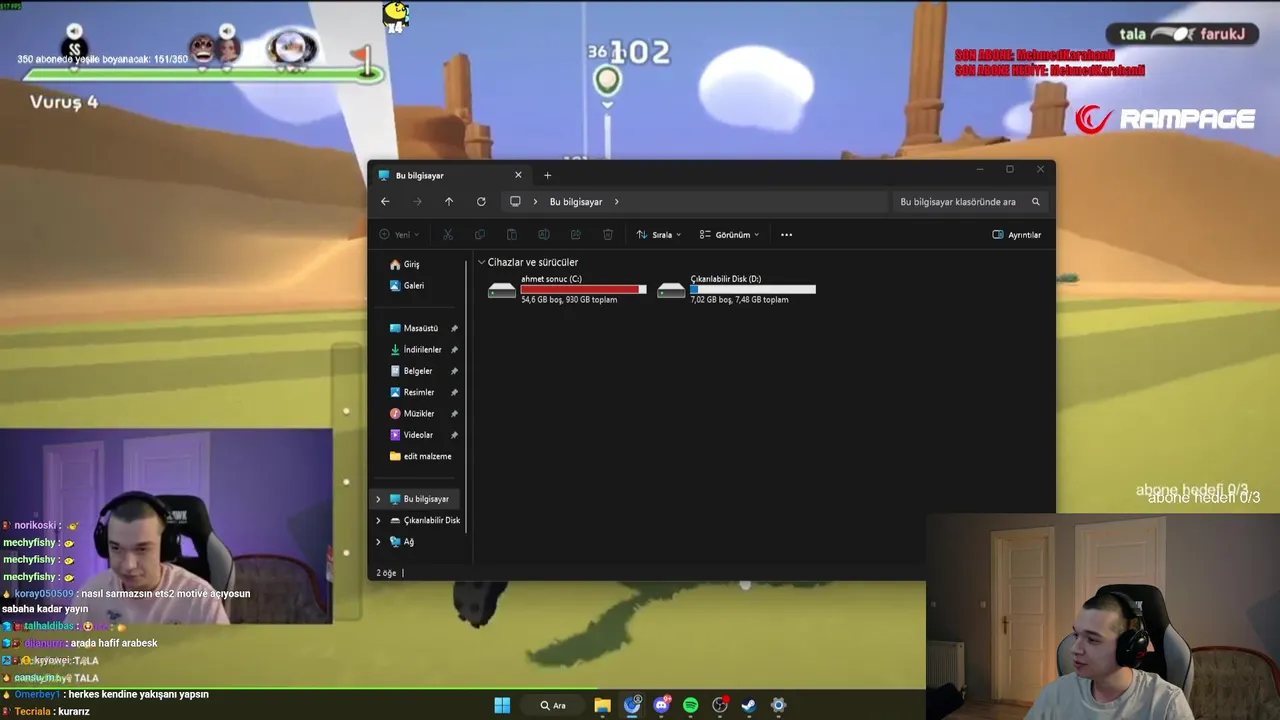This screenshot has width=1280, height=720.
Task: Click the D: drive capacity bar
Action: [753, 289]
